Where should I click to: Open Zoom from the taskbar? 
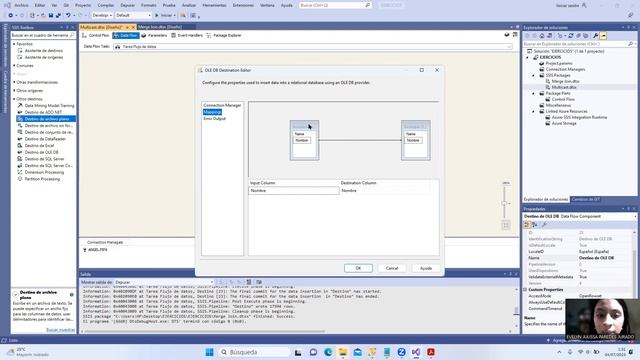pyautogui.click(x=401, y=352)
